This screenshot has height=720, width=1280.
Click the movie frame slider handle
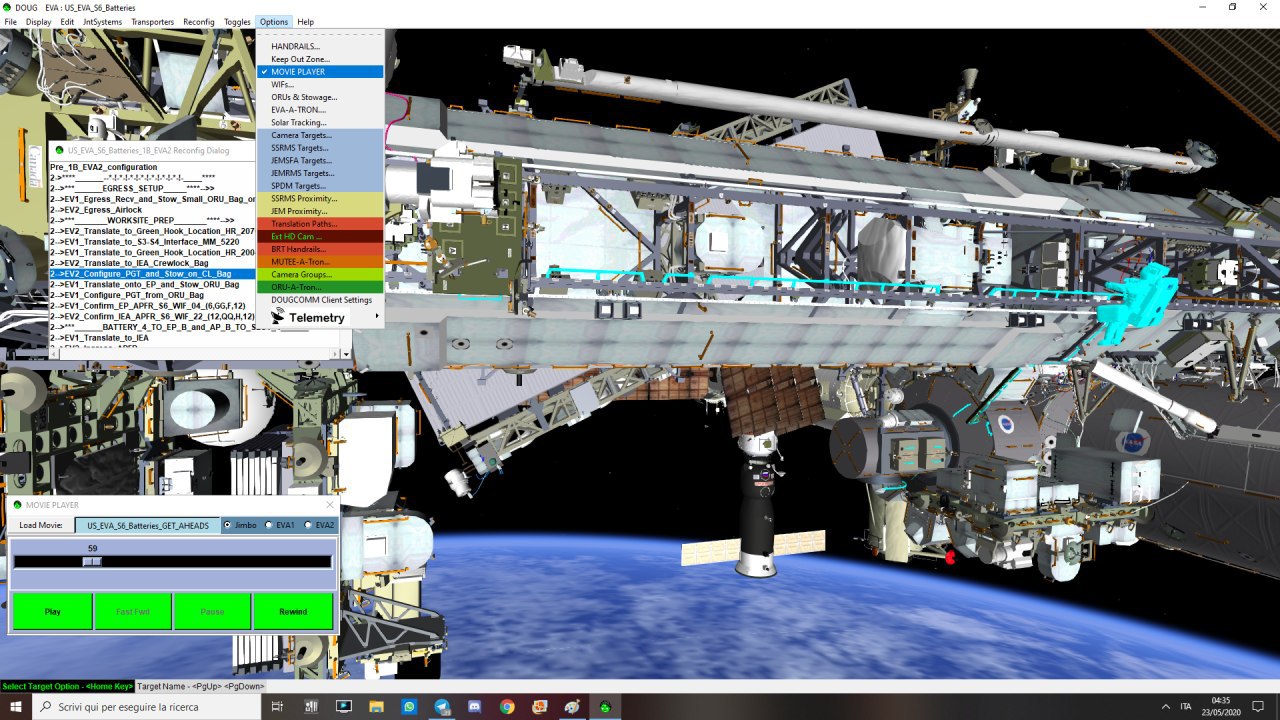coord(92,562)
